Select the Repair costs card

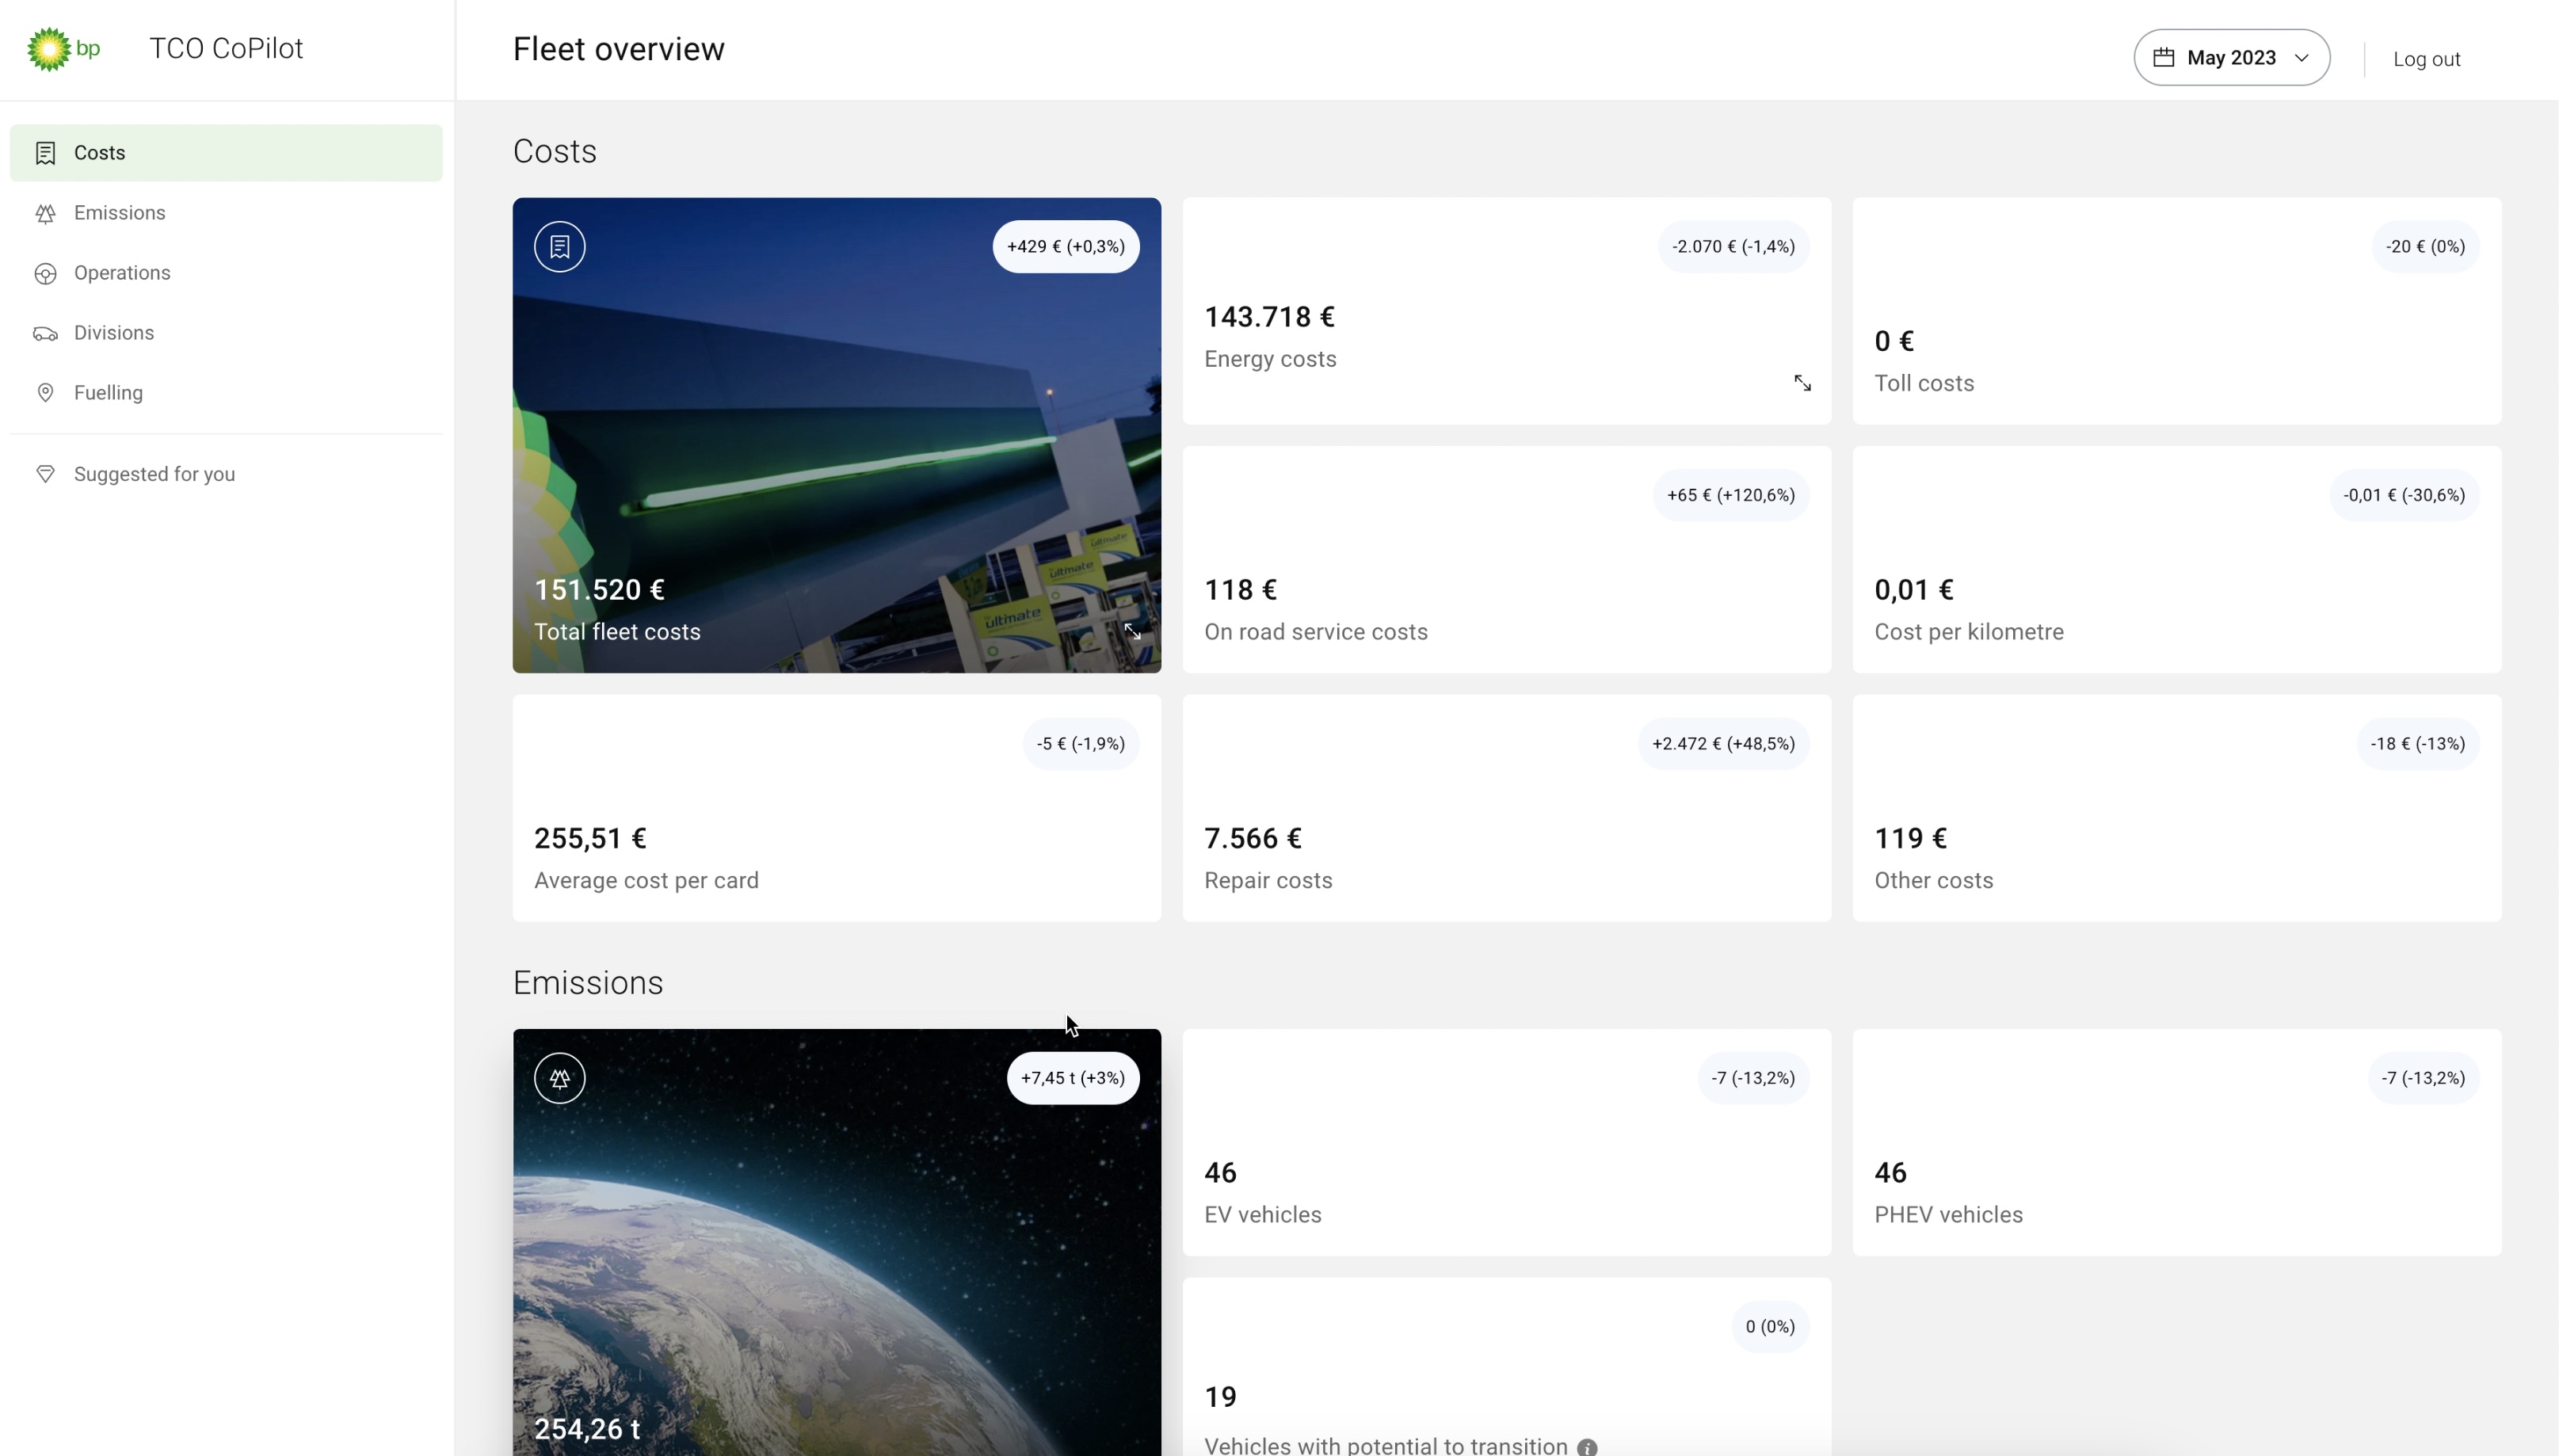coord(1507,808)
